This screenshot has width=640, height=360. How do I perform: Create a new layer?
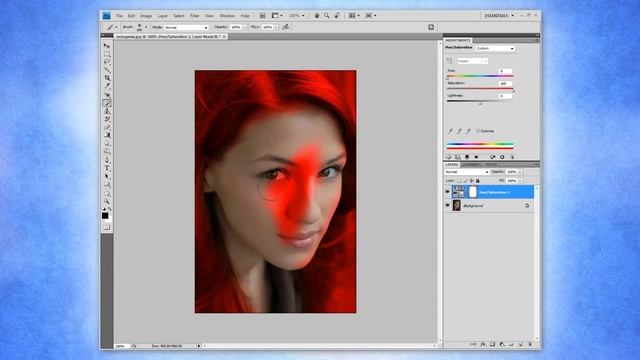(521, 344)
